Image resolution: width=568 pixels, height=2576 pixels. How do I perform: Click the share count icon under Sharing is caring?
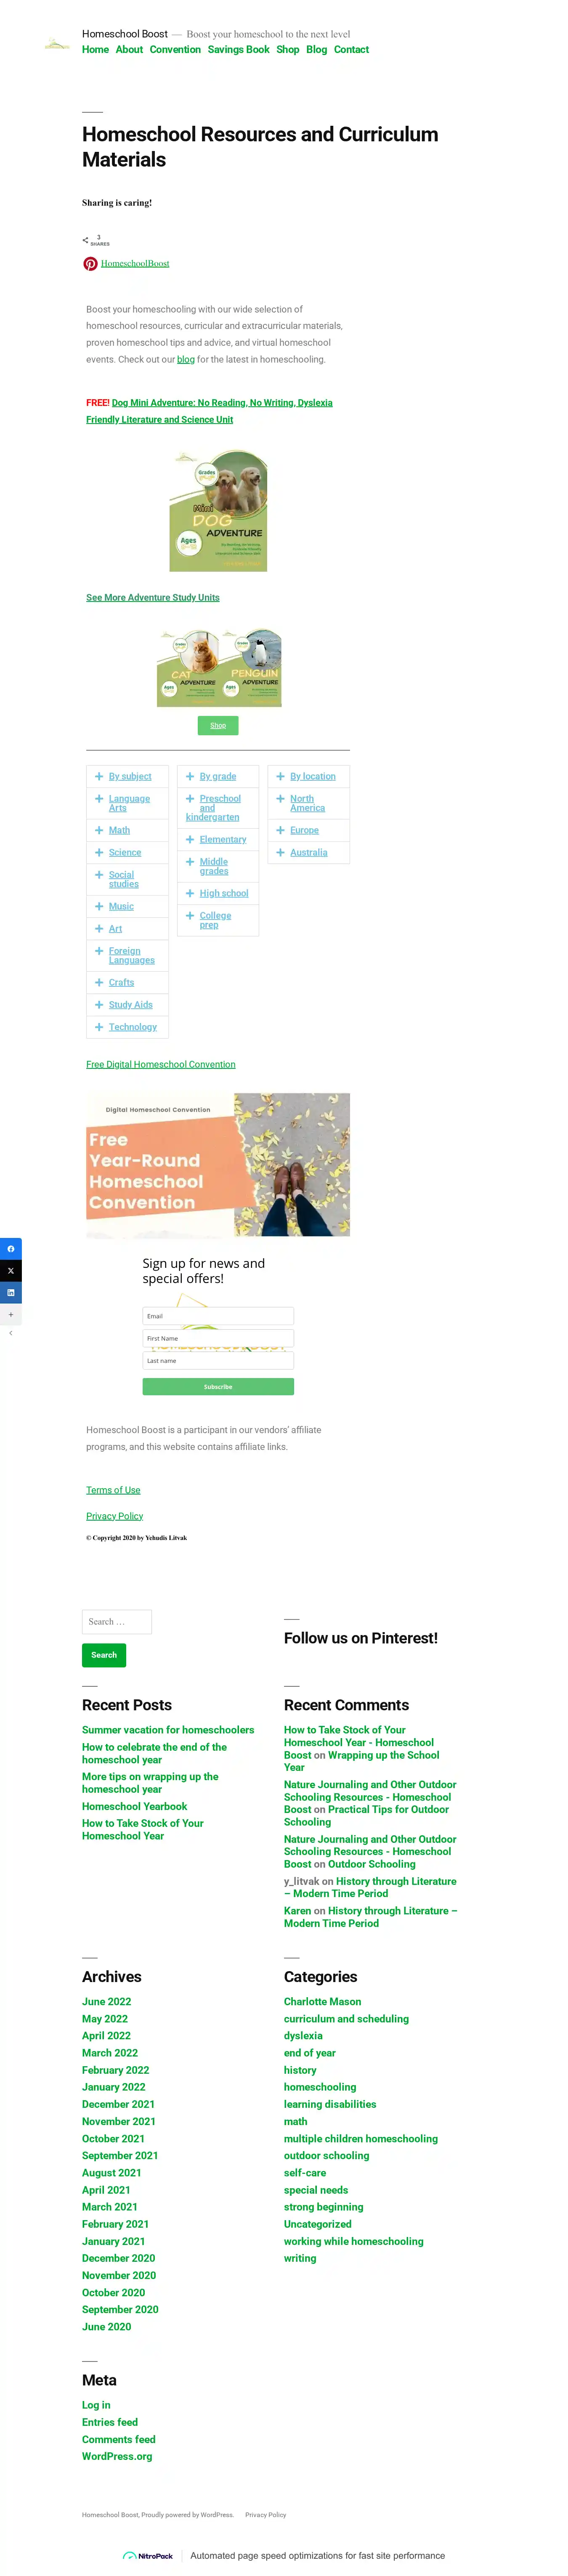click(x=85, y=240)
